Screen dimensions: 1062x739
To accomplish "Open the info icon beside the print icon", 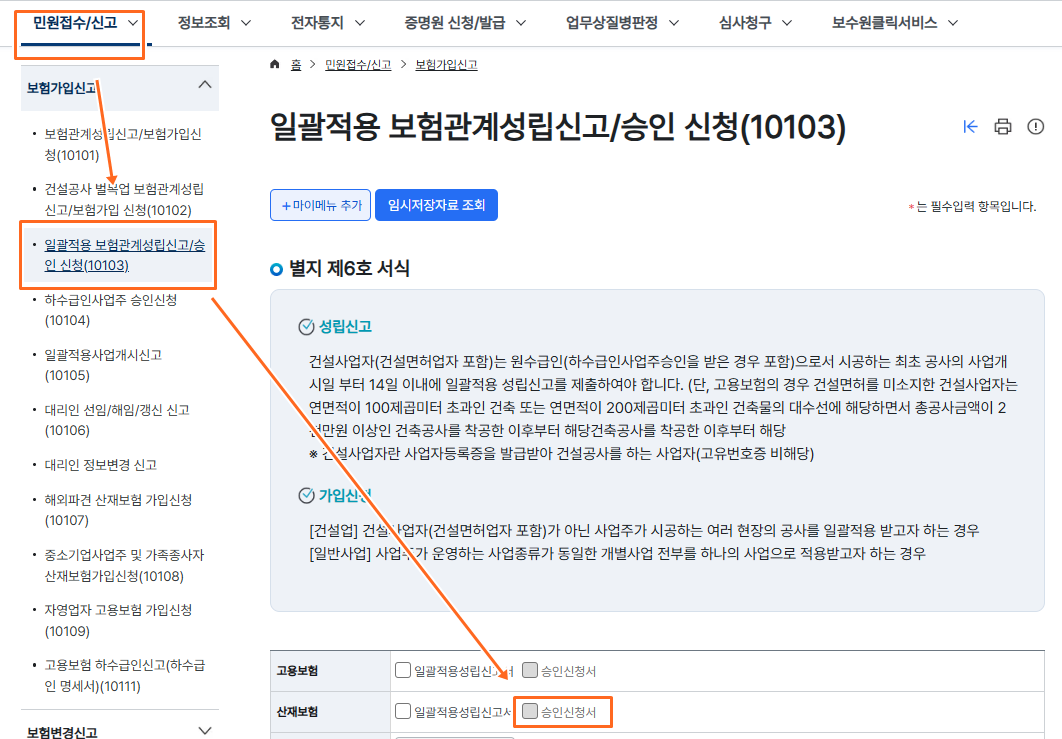I will click(x=1036, y=127).
